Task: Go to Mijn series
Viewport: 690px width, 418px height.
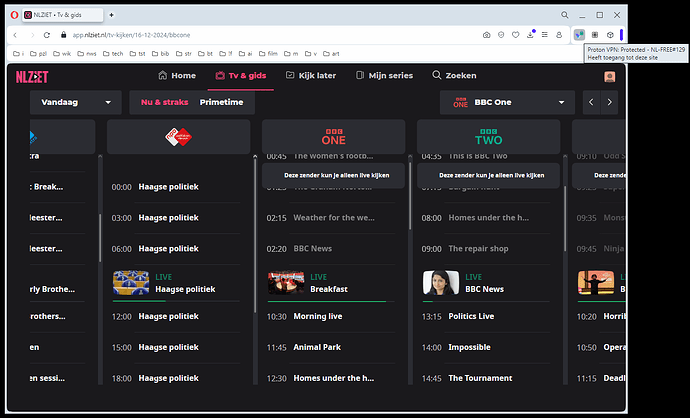Action: coord(384,76)
